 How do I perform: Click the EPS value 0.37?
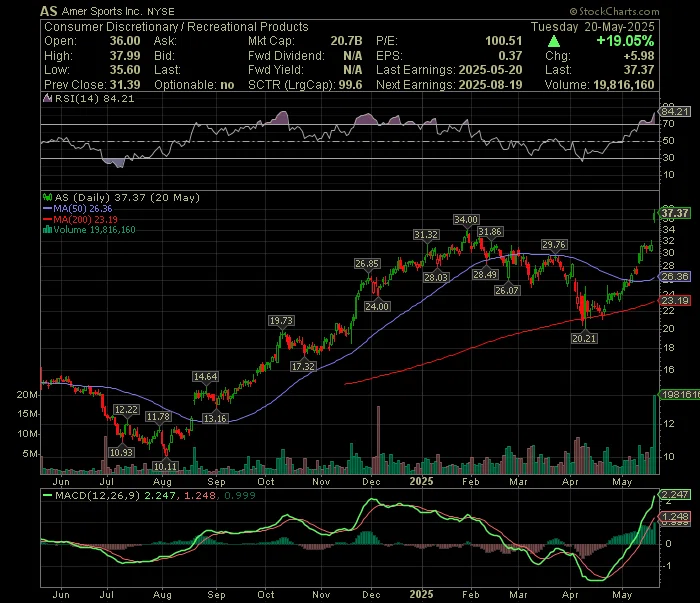(x=510, y=56)
